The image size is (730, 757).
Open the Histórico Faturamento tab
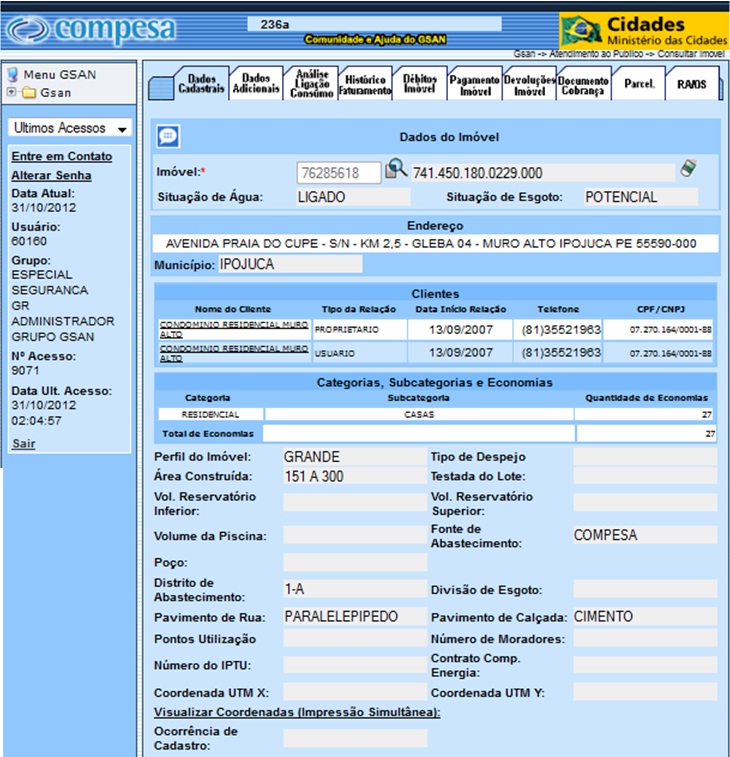tap(365, 84)
